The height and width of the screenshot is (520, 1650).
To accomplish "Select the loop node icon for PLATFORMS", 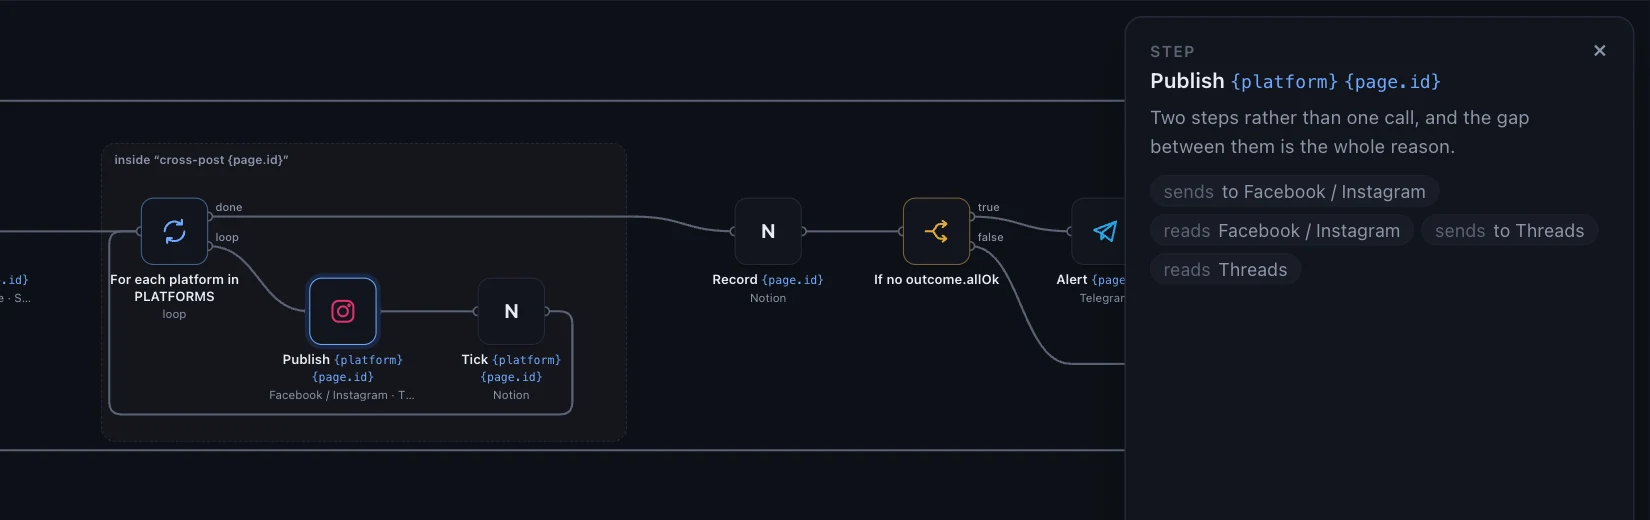I will [x=174, y=231].
